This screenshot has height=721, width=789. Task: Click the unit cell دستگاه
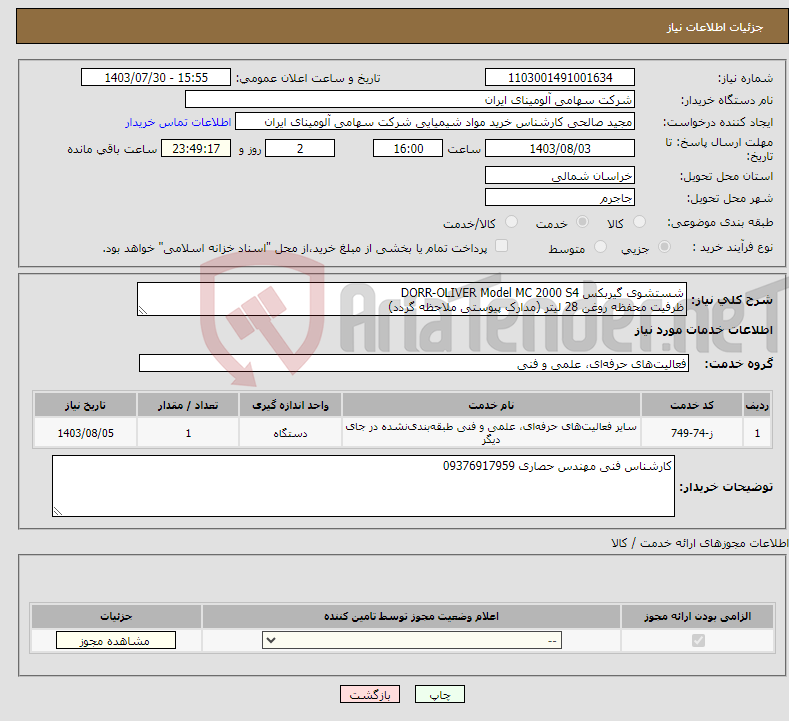[290, 433]
